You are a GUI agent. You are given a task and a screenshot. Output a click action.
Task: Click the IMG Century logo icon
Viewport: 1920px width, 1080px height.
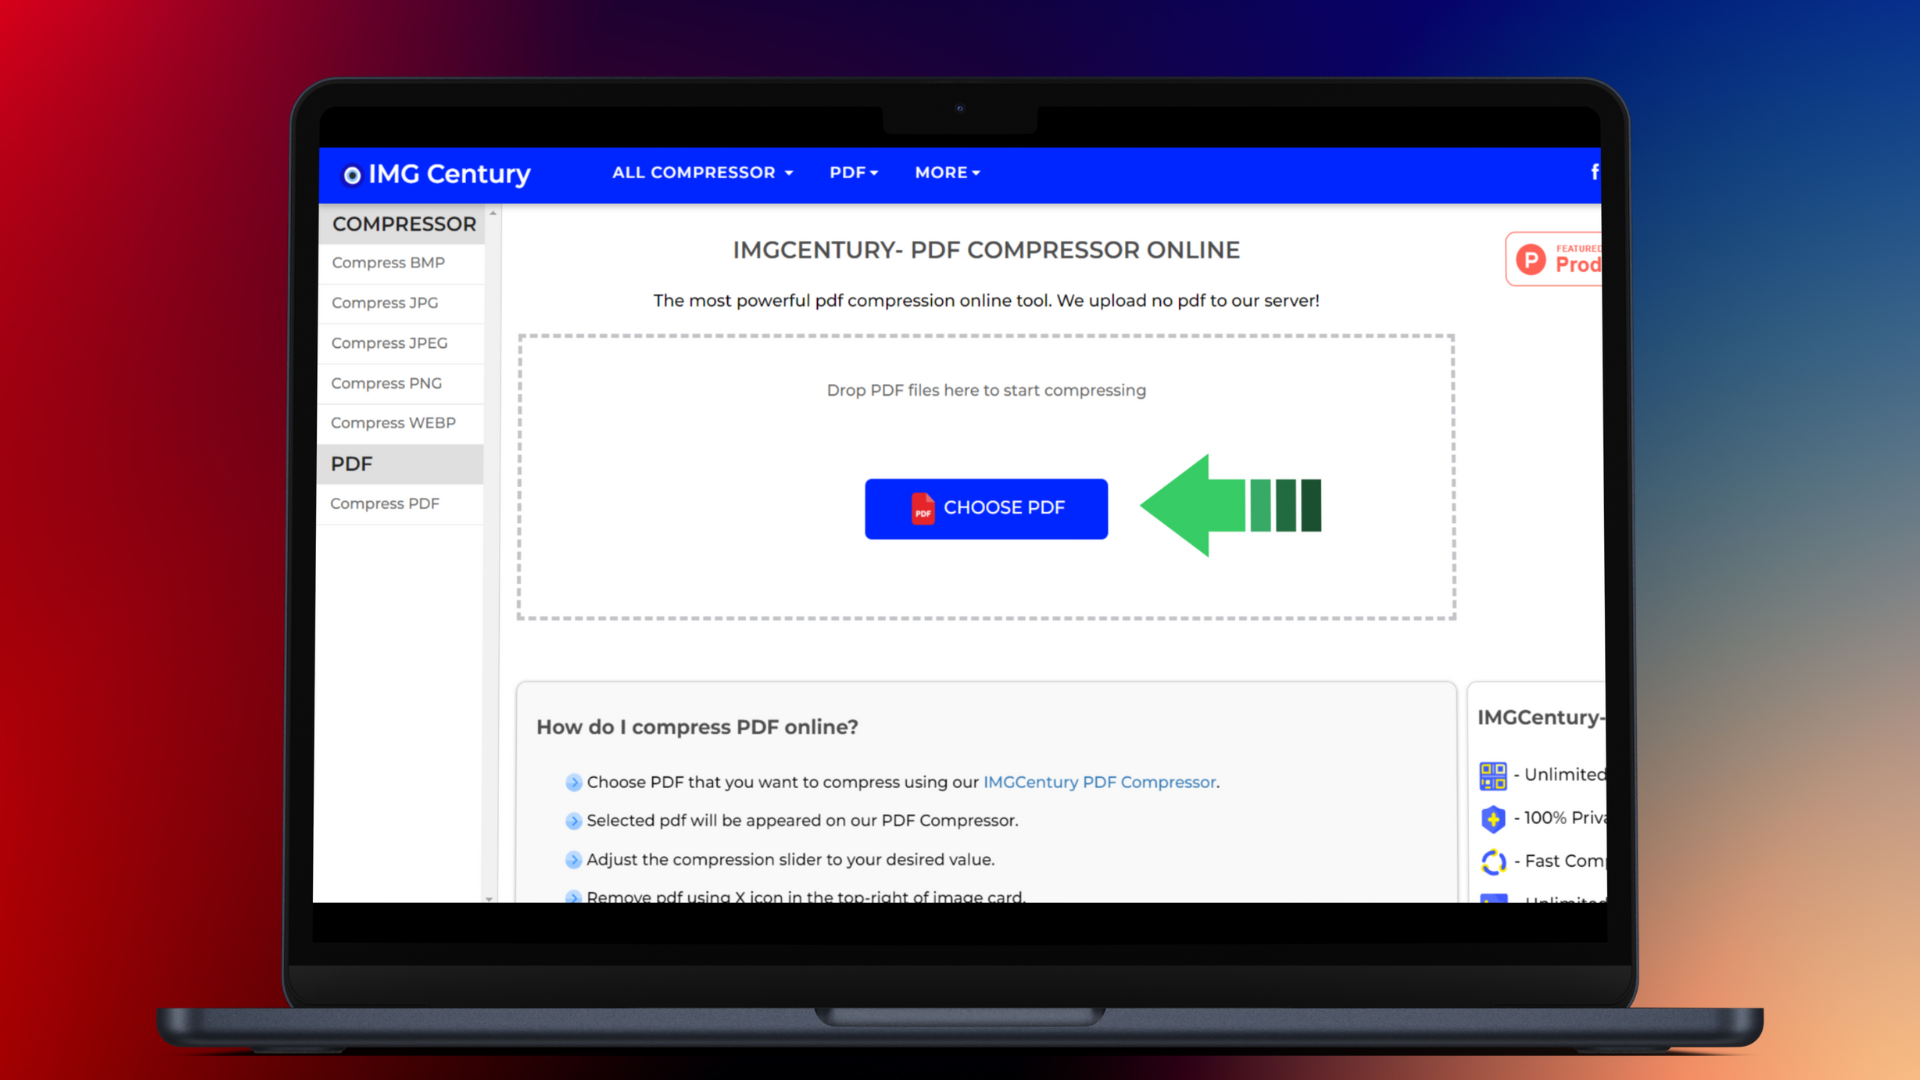[352, 175]
